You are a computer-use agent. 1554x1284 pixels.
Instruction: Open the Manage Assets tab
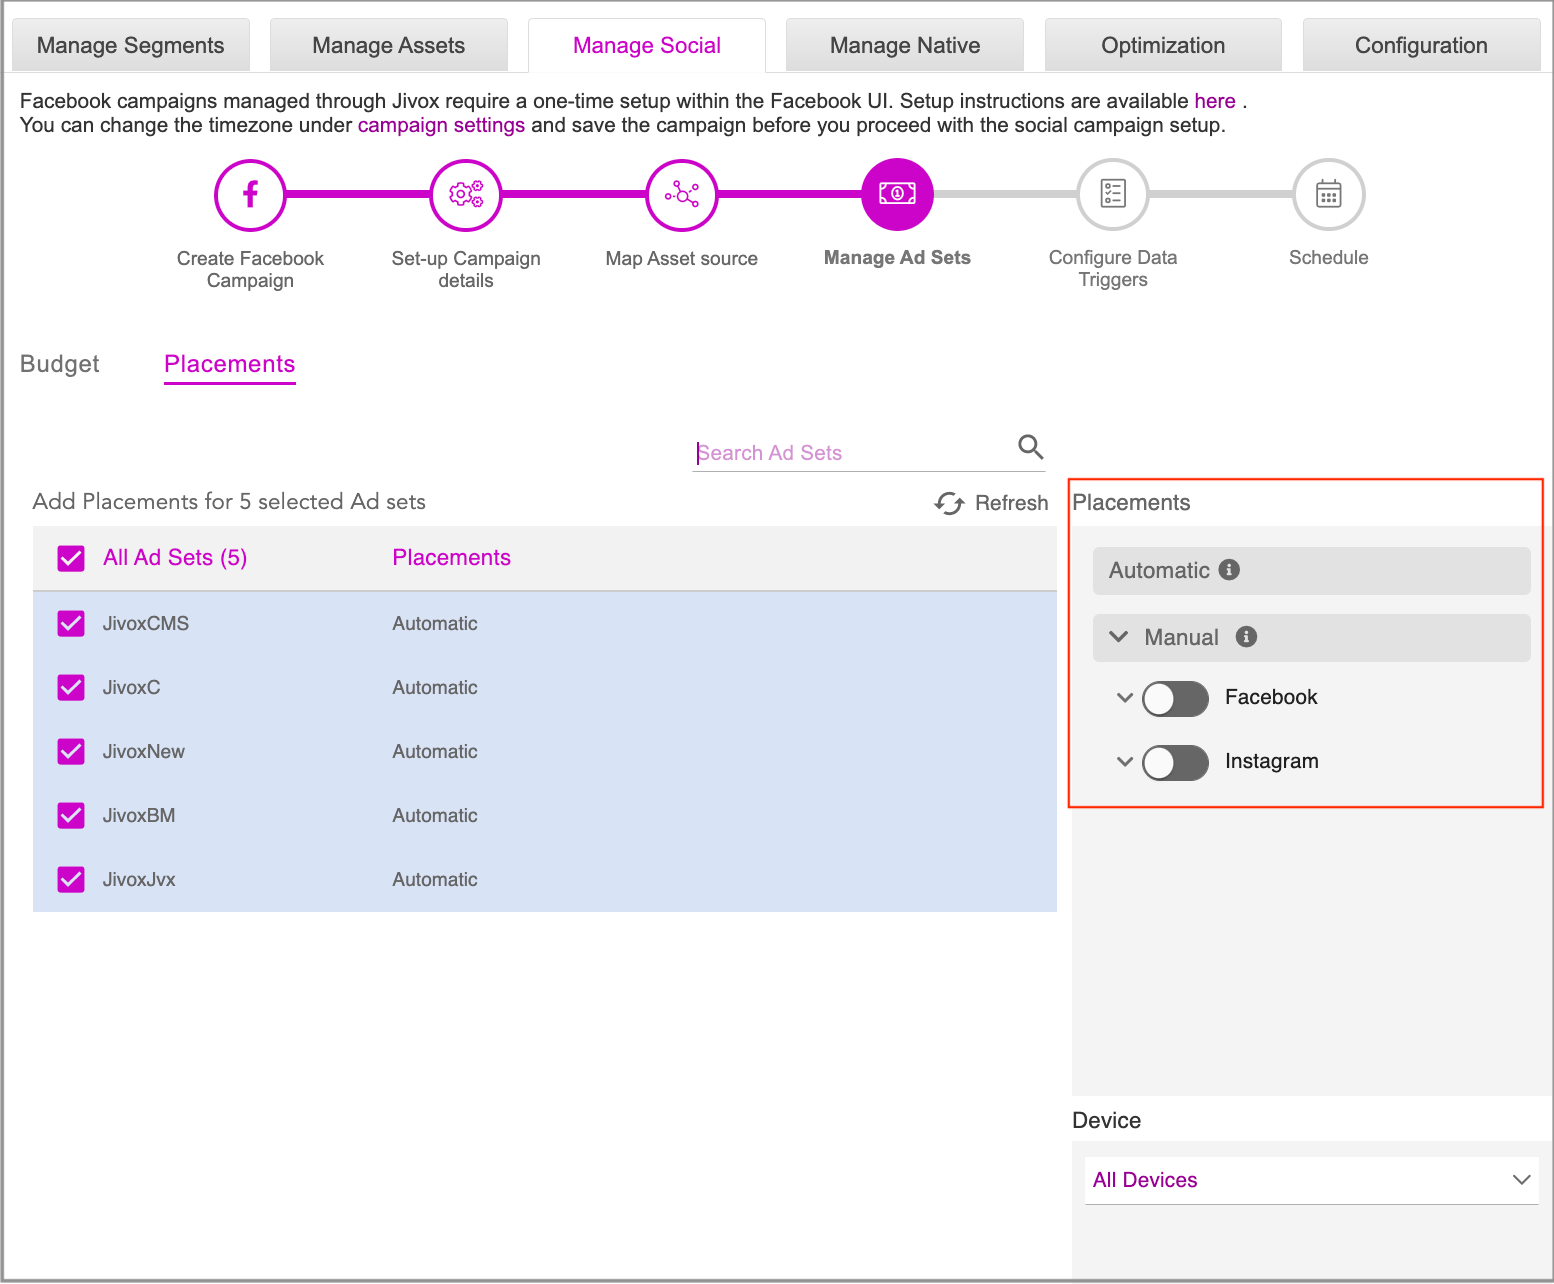pos(389,45)
